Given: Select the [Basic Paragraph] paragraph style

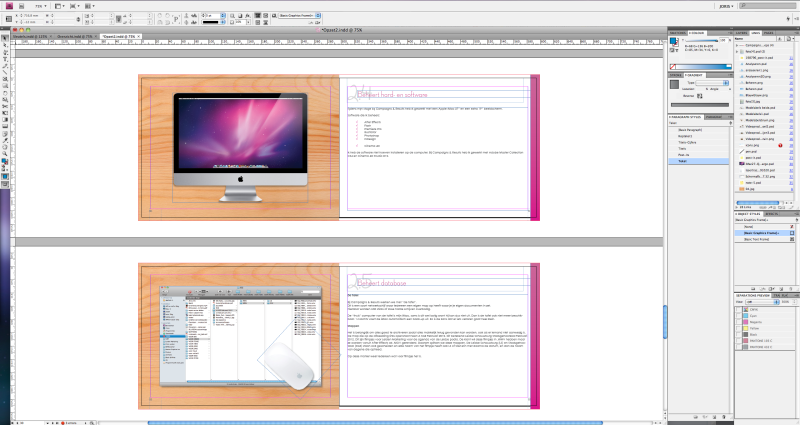Looking at the screenshot, I should click(x=699, y=130).
